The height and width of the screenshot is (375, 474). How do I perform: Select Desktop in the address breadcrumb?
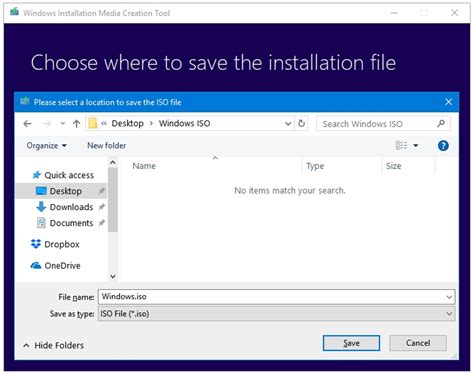127,124
